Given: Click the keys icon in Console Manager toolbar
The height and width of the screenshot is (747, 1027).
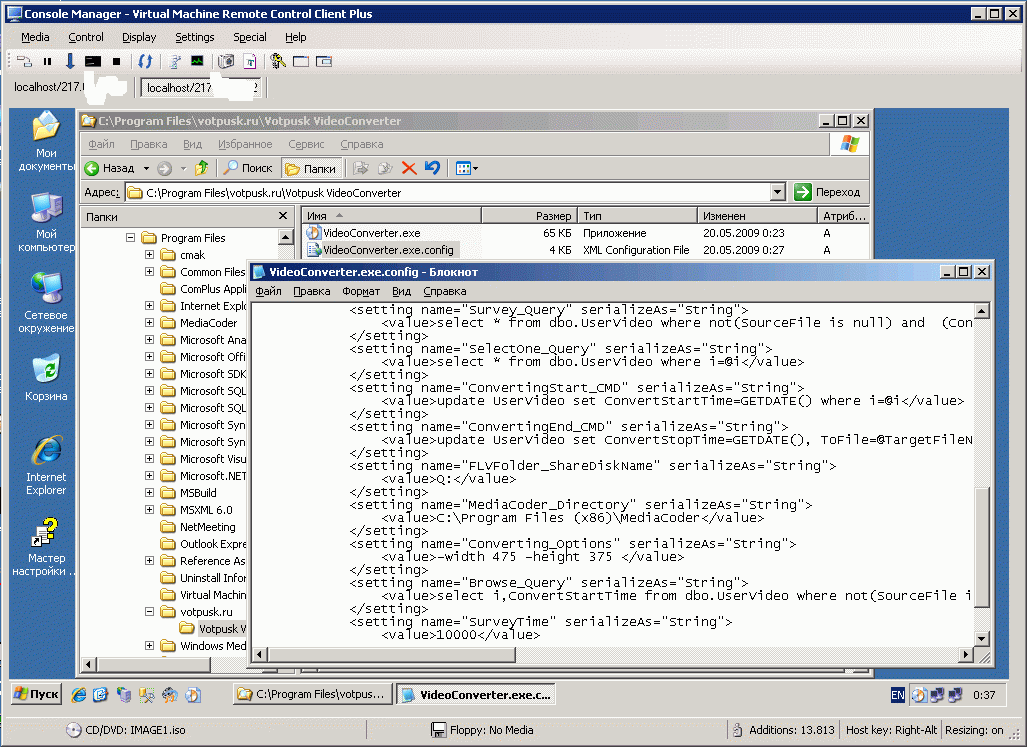Looking at the screenshot, I should [278, 61].
